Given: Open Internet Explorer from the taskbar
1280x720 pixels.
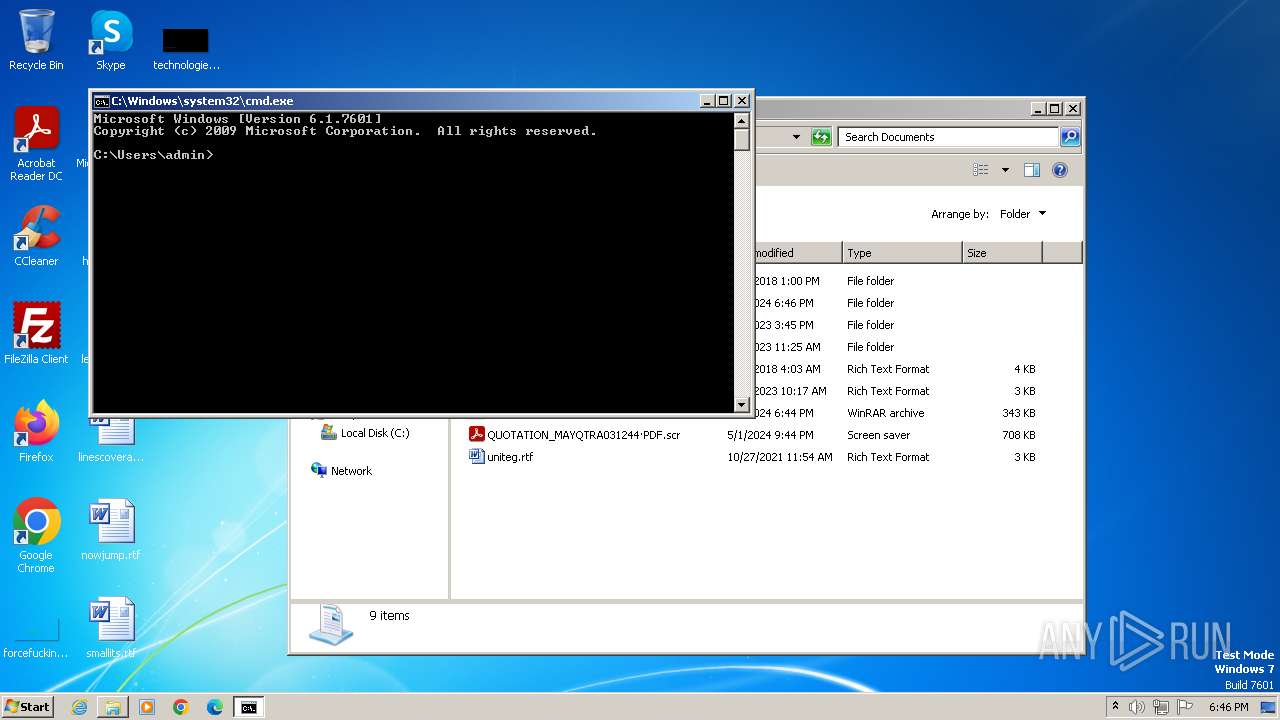Looking at the screenshot, I should (x=79, y=707).
